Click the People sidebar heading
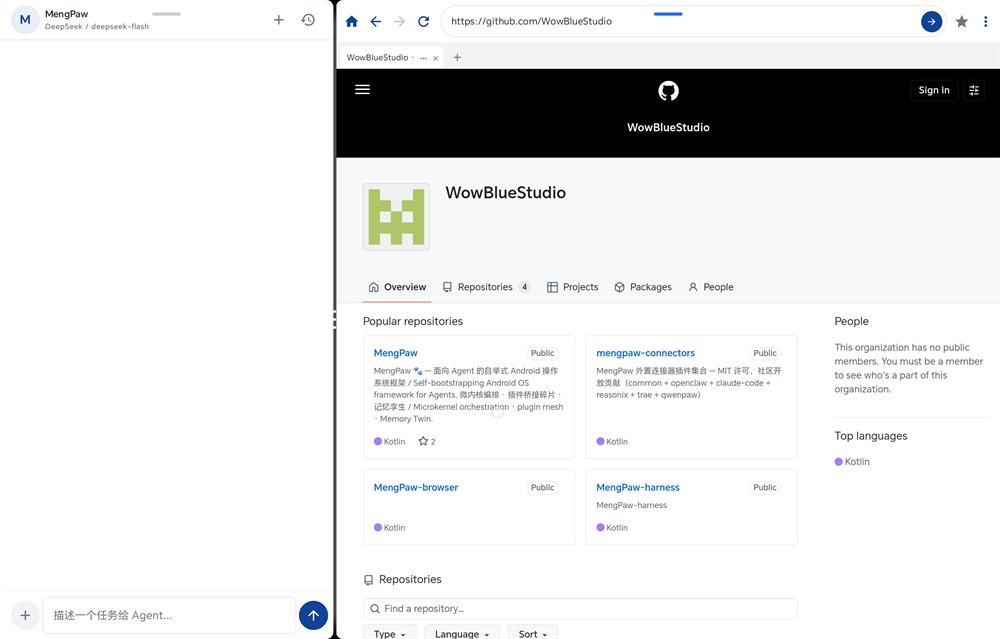 click(851, 321)
